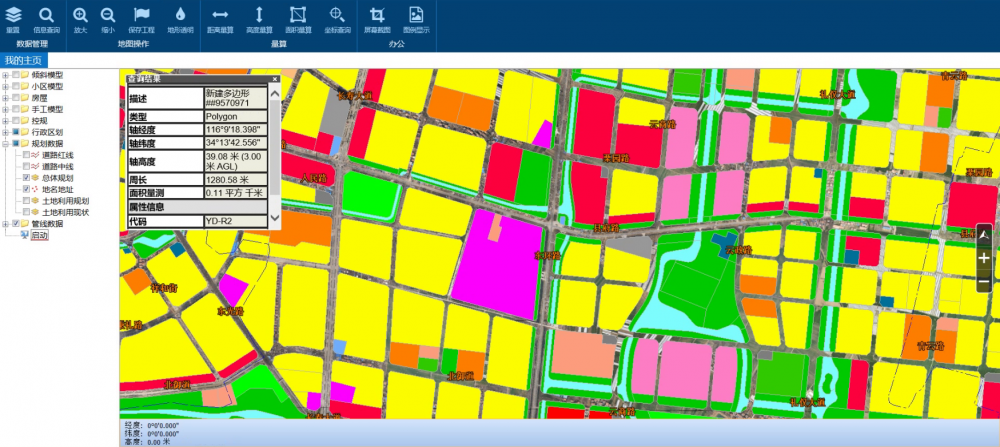Uncheck the 总体规划 layer checkbox
The height and width of the screenshot is (447, 1000).
[x=26, y=178]
